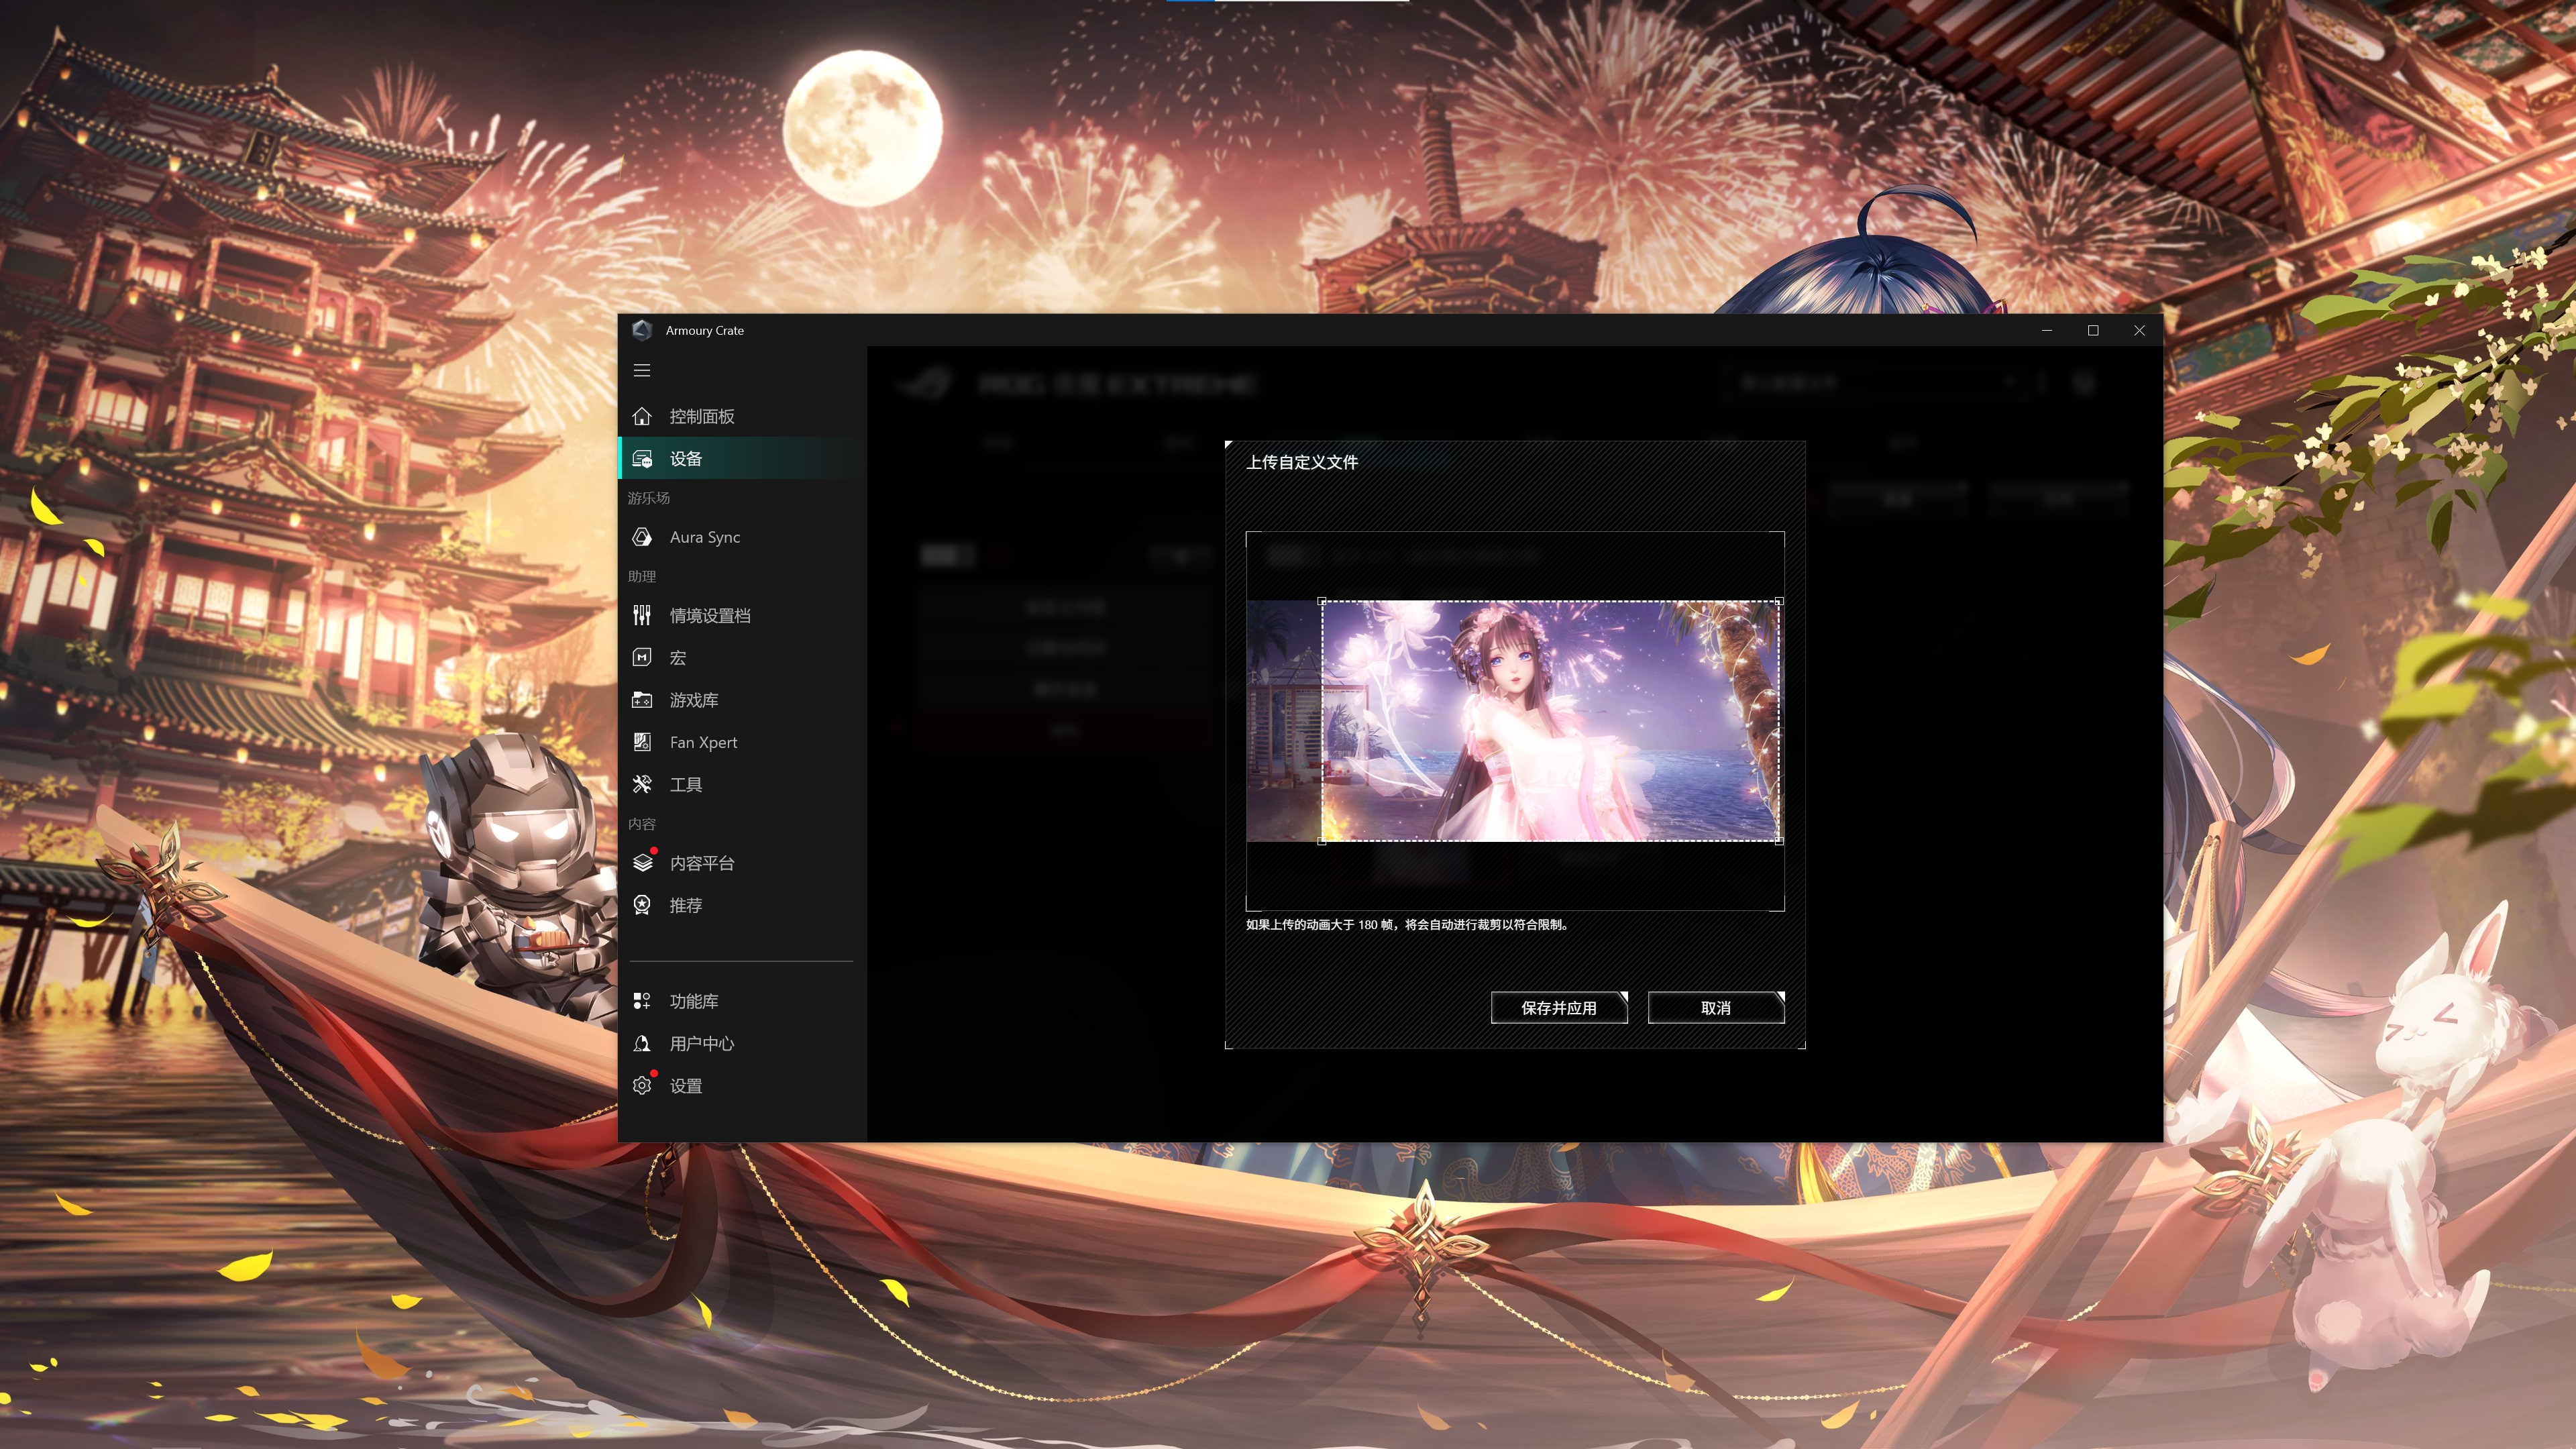Click the 180 帧 animation limit notice text
This screenshot has height=1449, width=2576.
tap(1409, 925)
